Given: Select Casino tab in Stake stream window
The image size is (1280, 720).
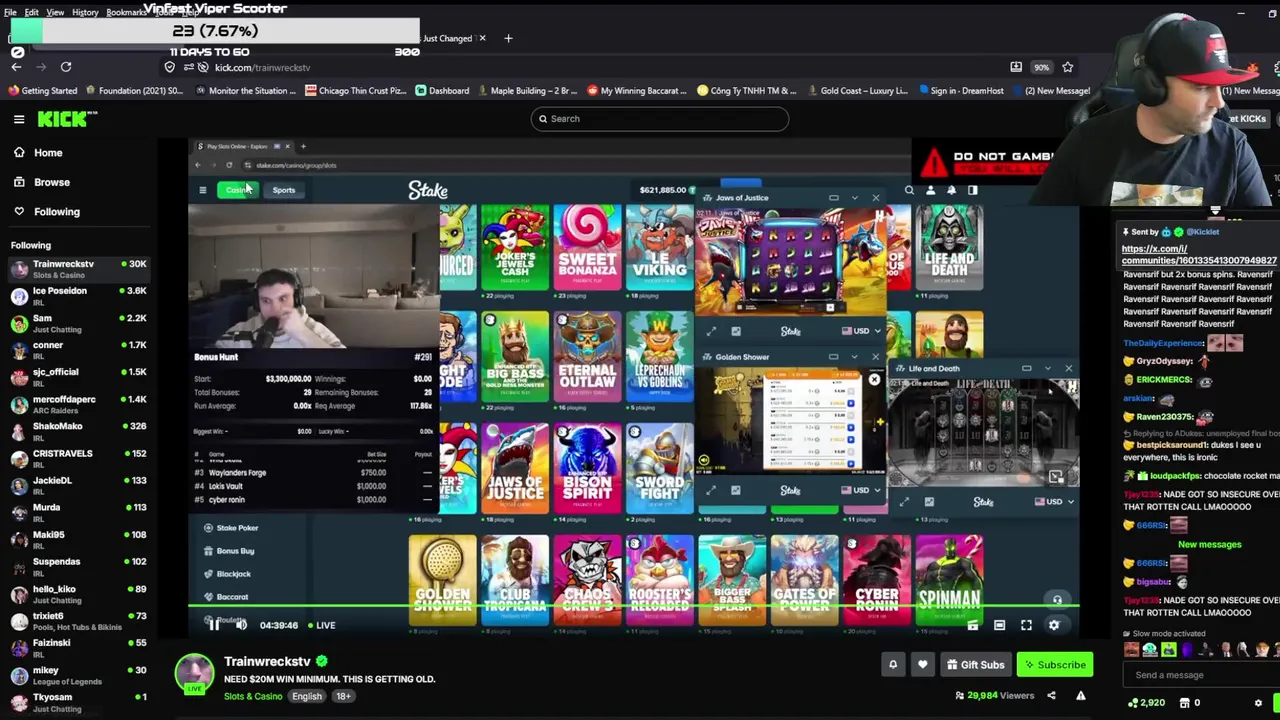Looking at the screenshot, I should tap(237, 190).
